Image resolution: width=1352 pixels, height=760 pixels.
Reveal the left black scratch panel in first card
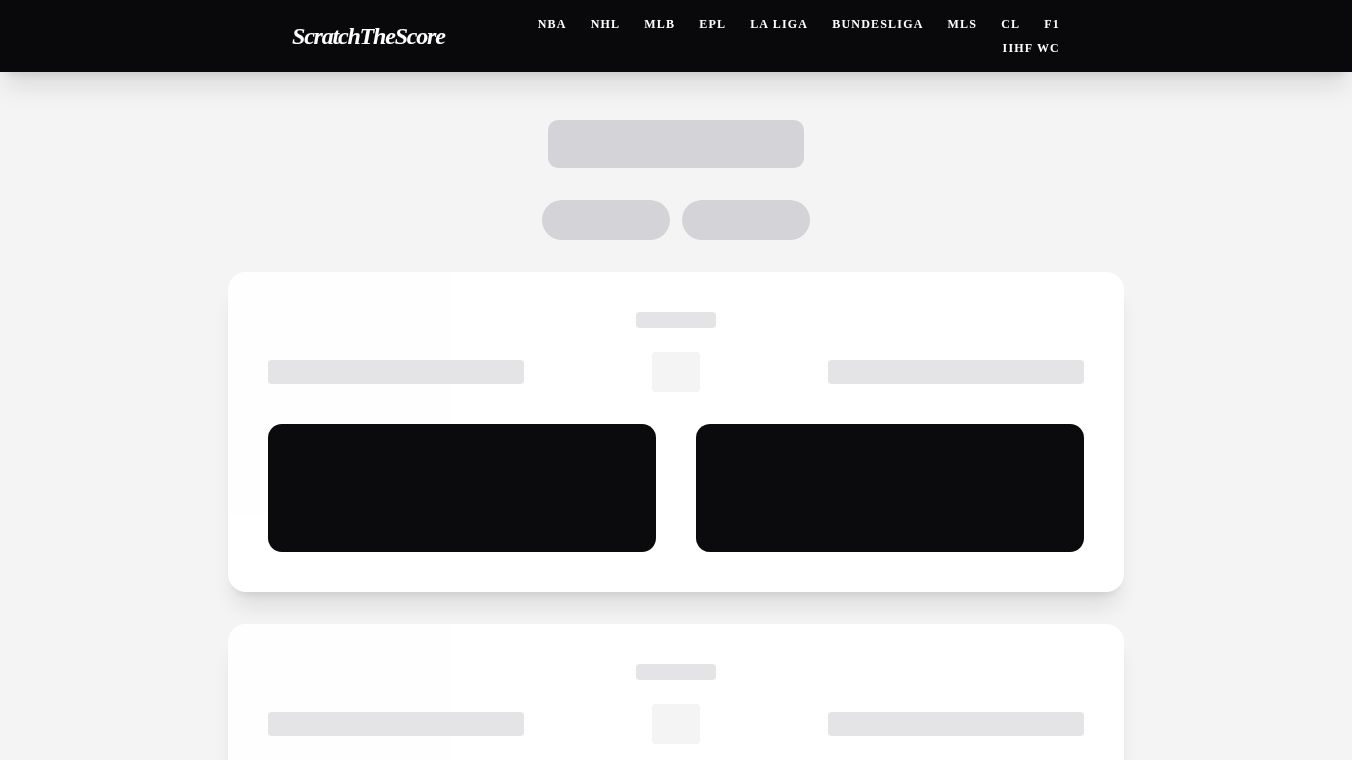(x=462, y=488)
